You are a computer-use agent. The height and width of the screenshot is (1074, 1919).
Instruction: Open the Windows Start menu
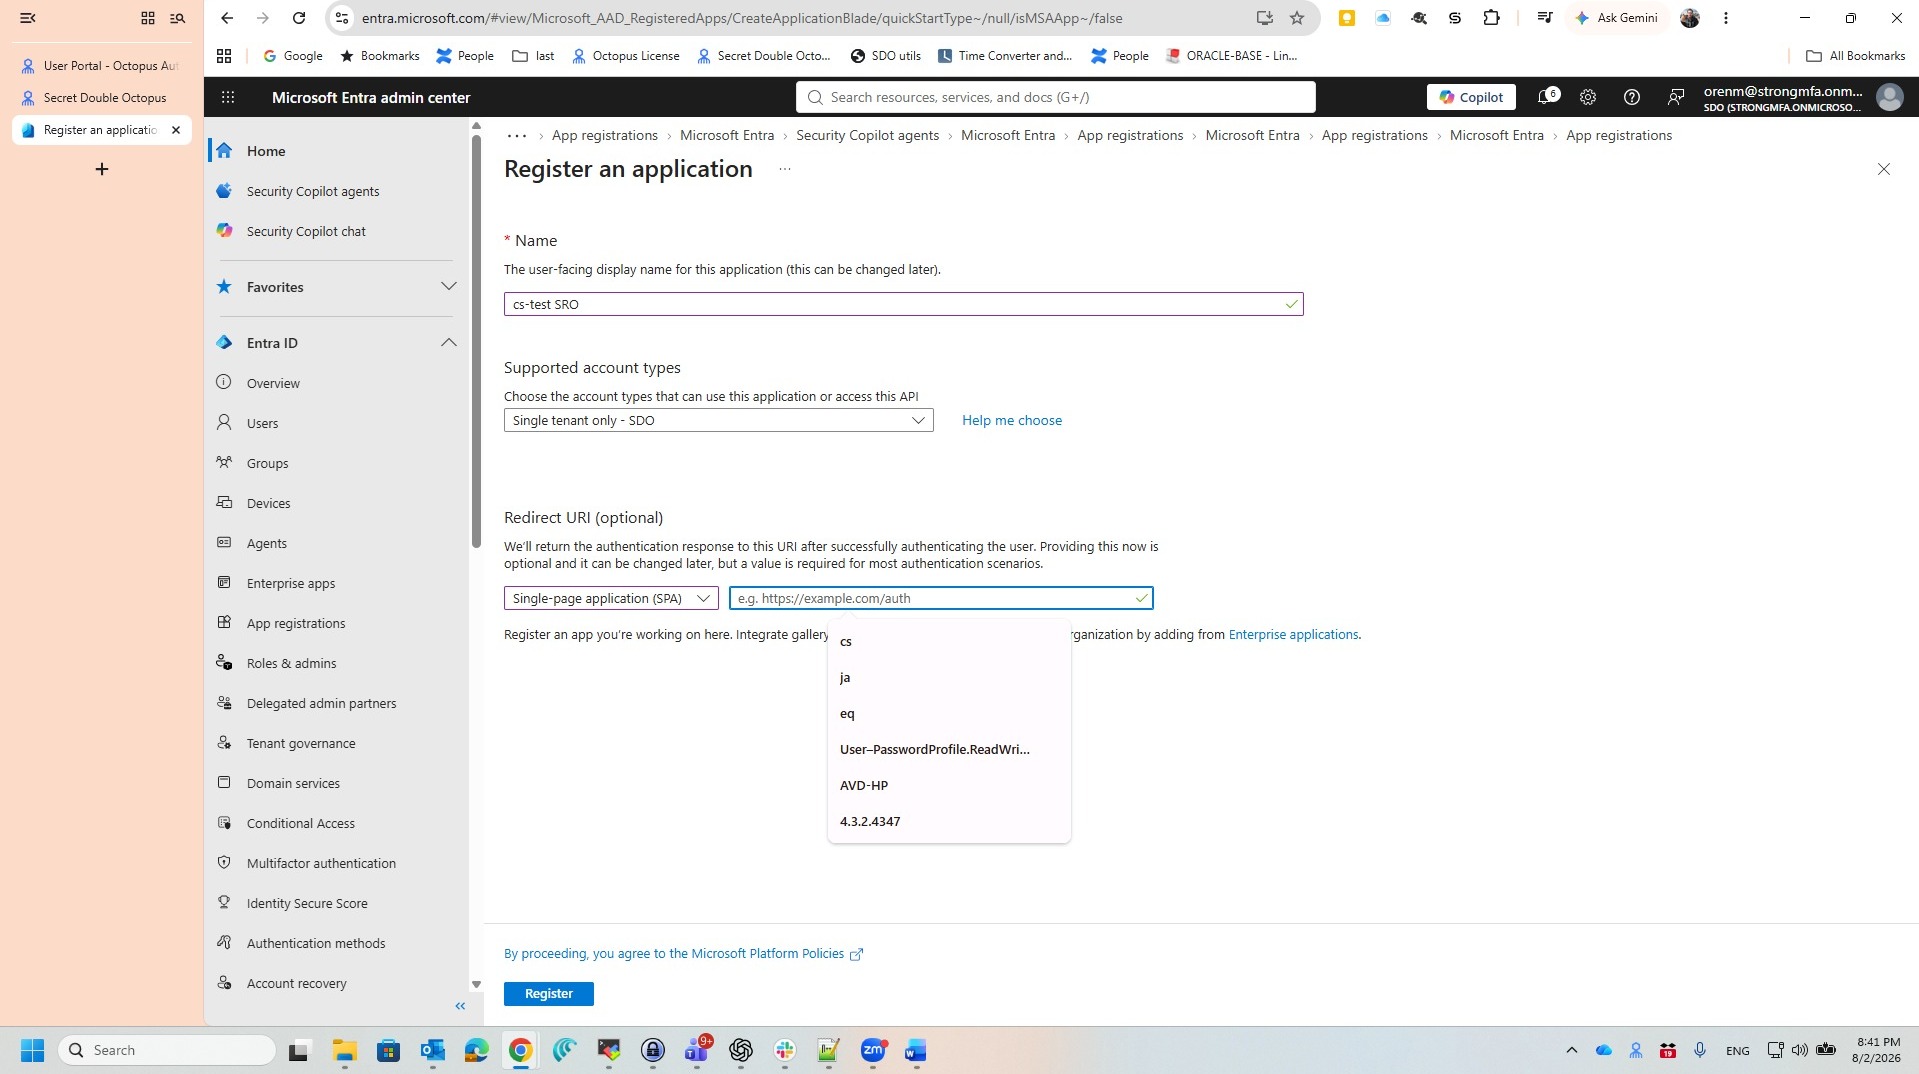tap(32, 1050)
